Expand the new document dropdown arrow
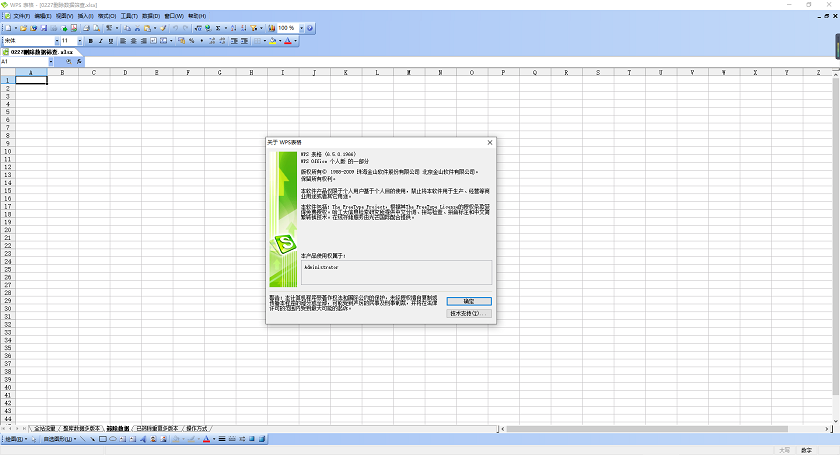 point(16,28)
